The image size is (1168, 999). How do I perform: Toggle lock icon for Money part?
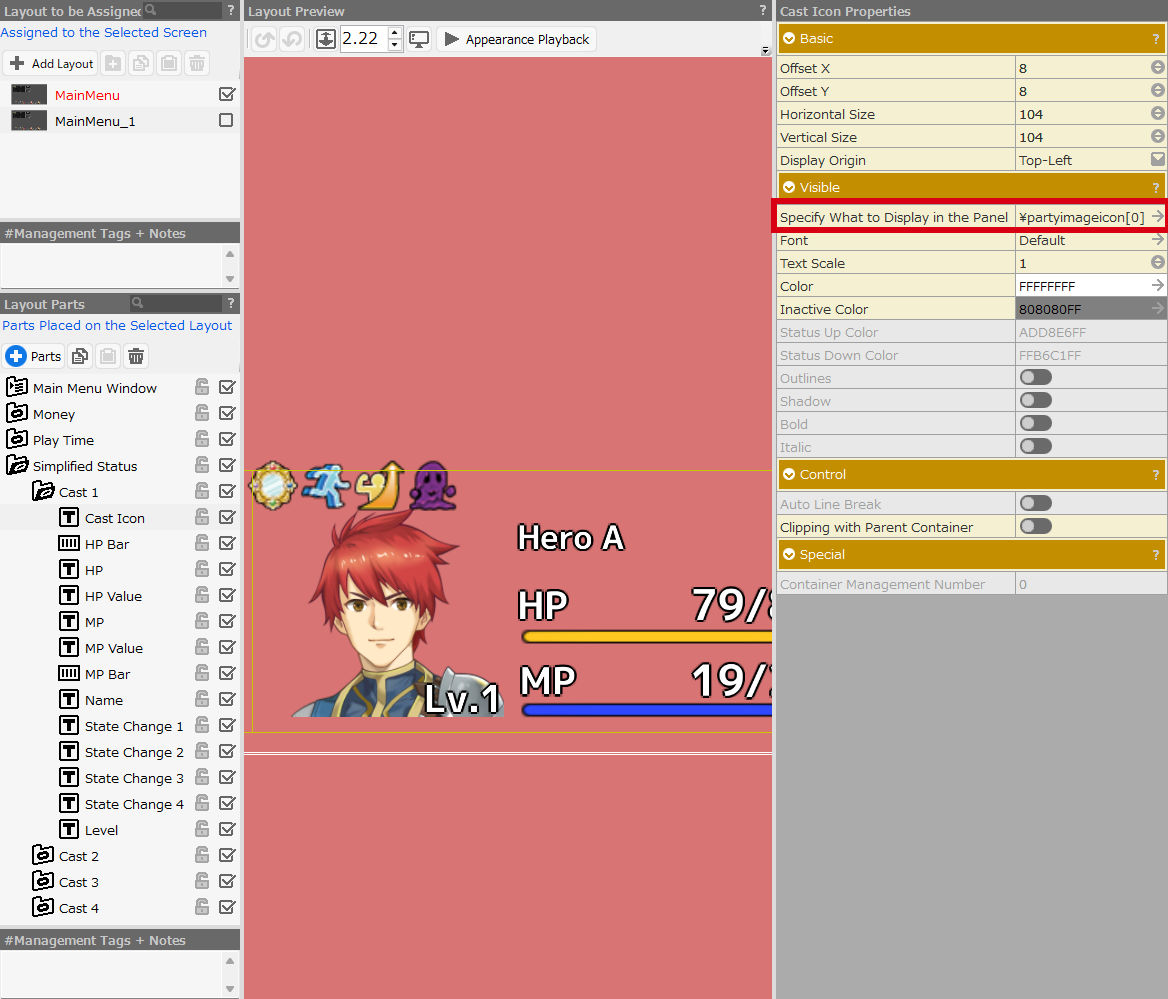[x=202, y=414]
